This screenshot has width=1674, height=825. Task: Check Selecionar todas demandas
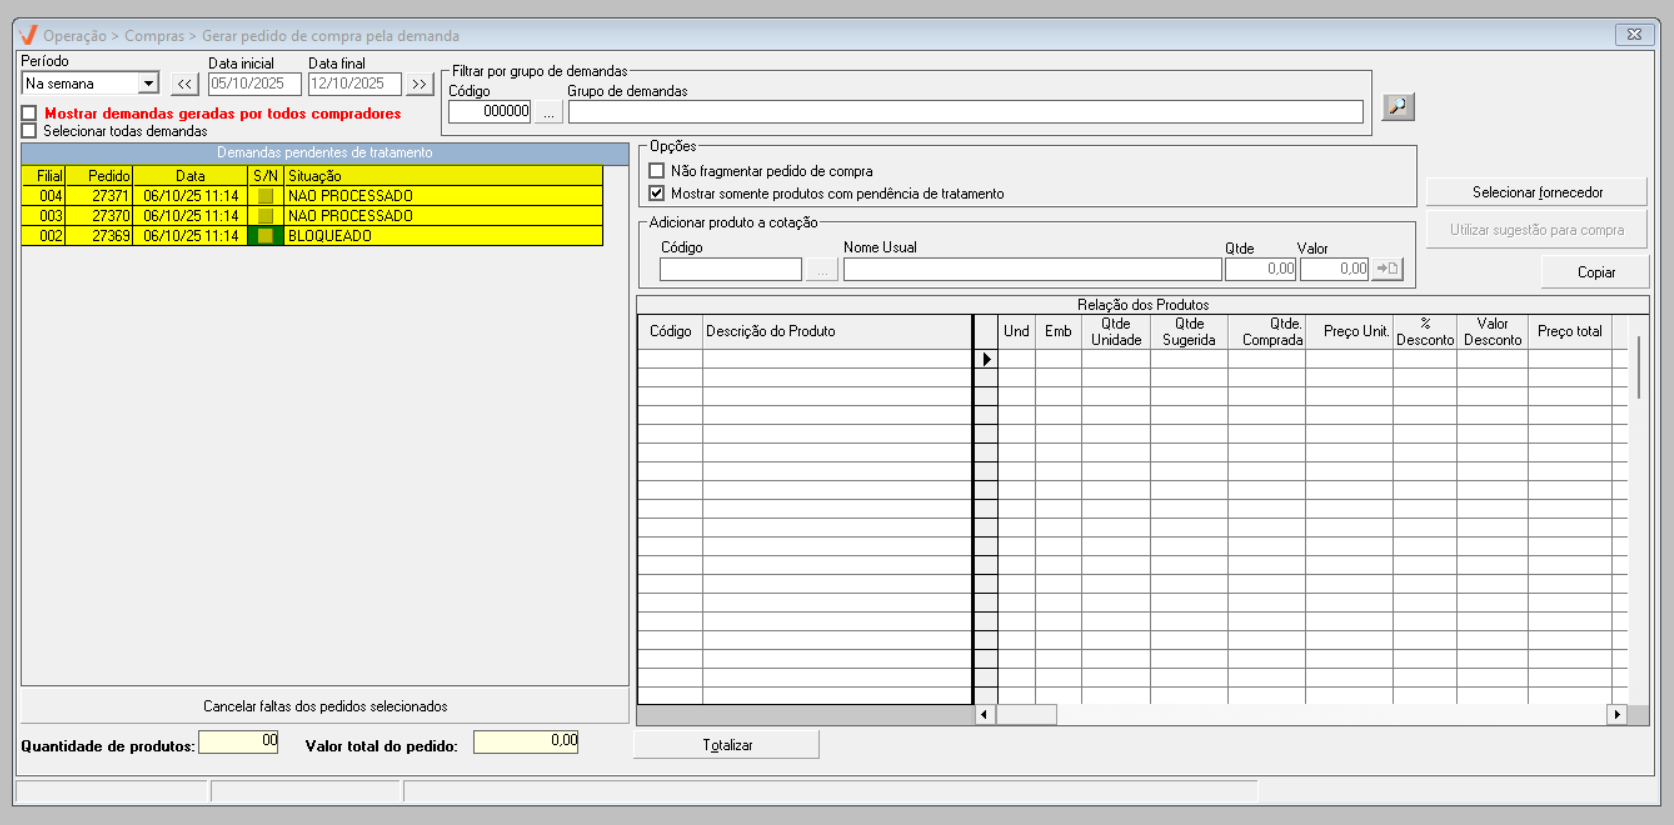click(30, 131)
